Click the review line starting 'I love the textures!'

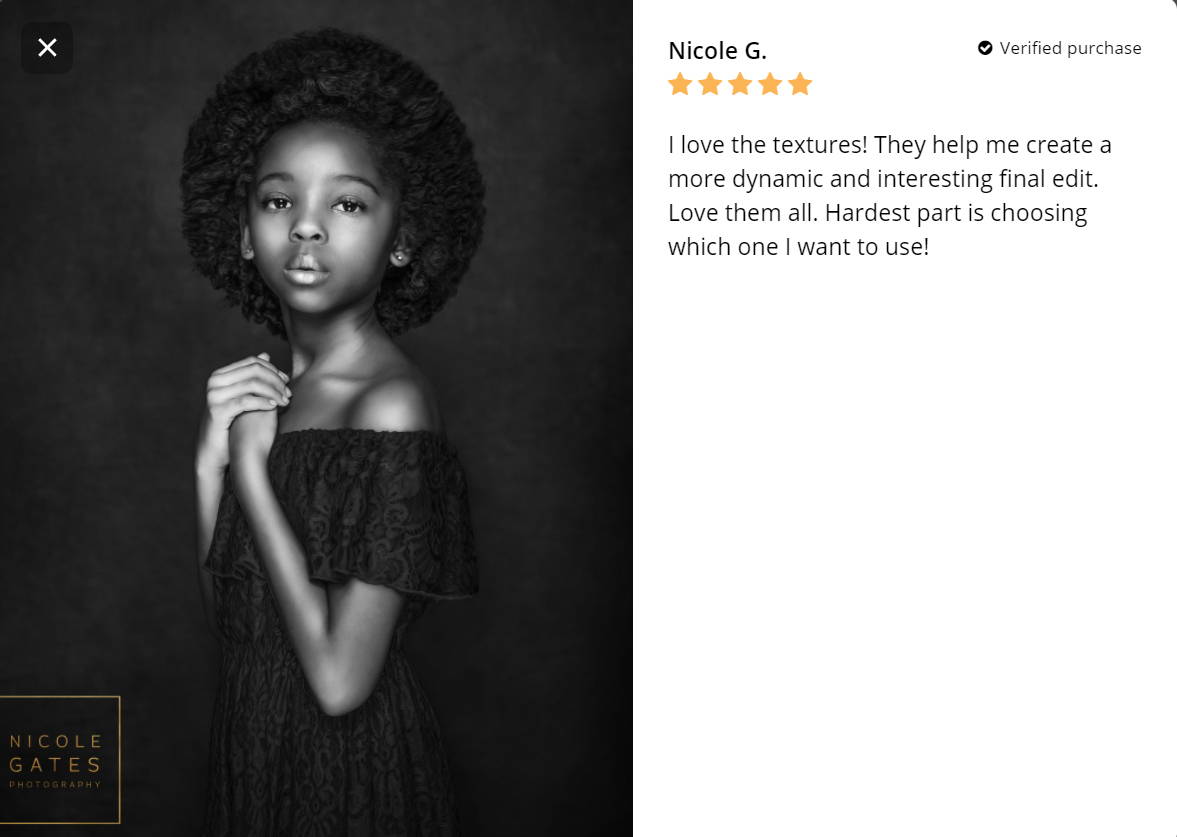click(890, 144)
